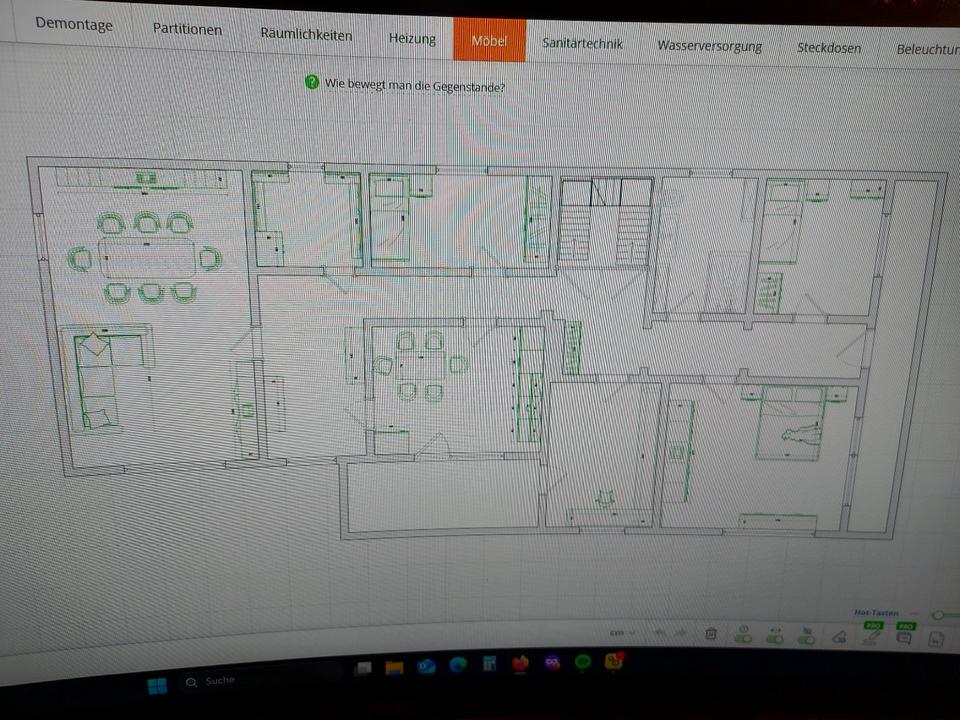Open the cm units dropdown
The image size is (960, 720).
pyautogui.click(x=622, y=632)
